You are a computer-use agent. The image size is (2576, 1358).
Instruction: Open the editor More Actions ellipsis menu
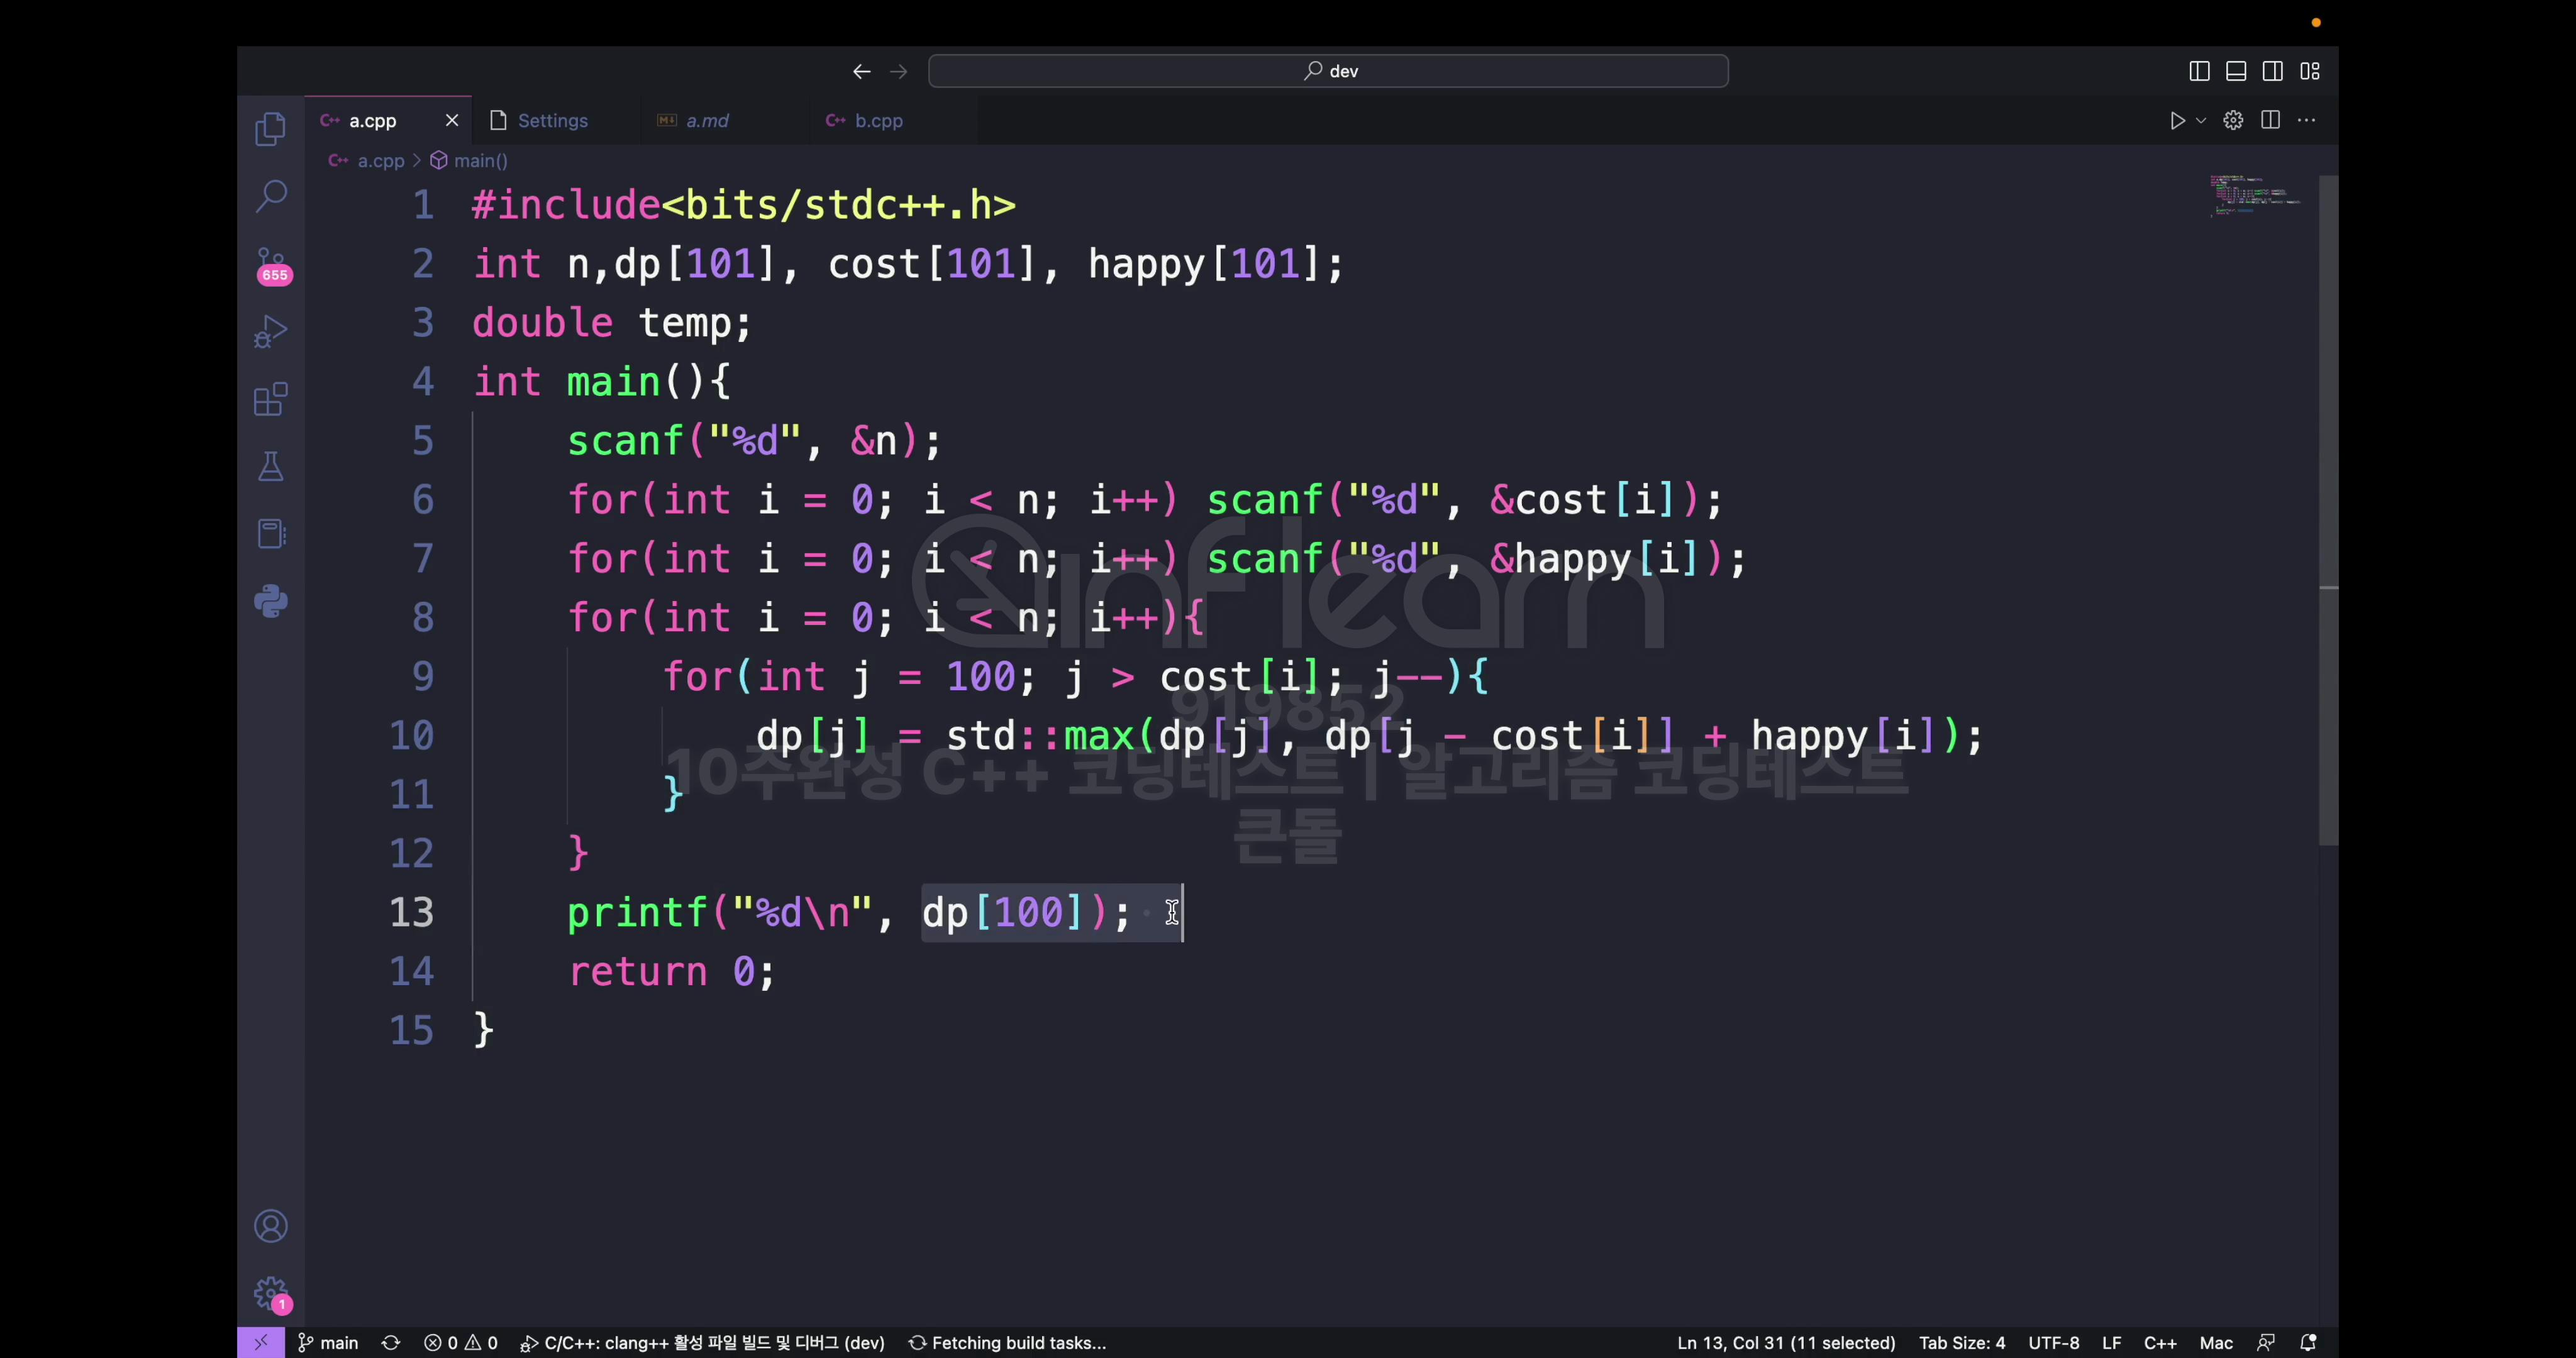[2307, 120]
